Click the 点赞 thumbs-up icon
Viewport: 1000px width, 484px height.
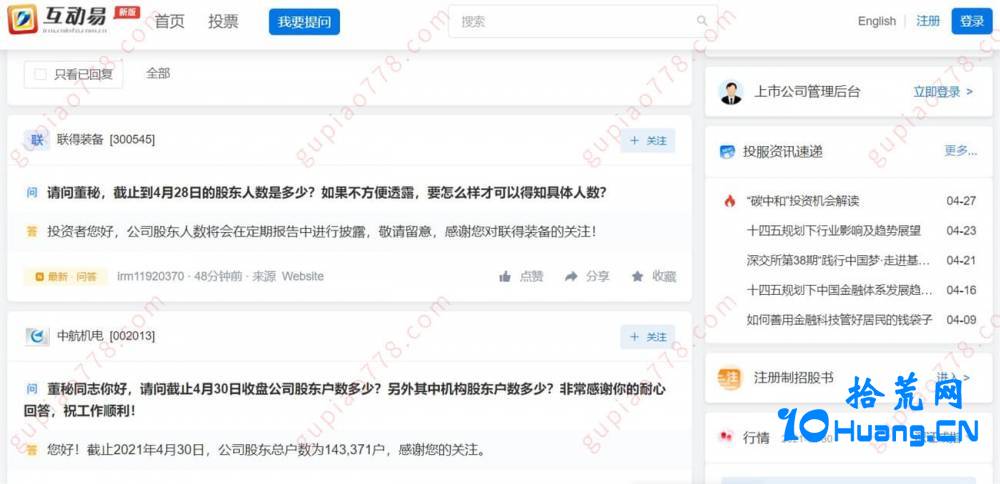coord(505,276)
